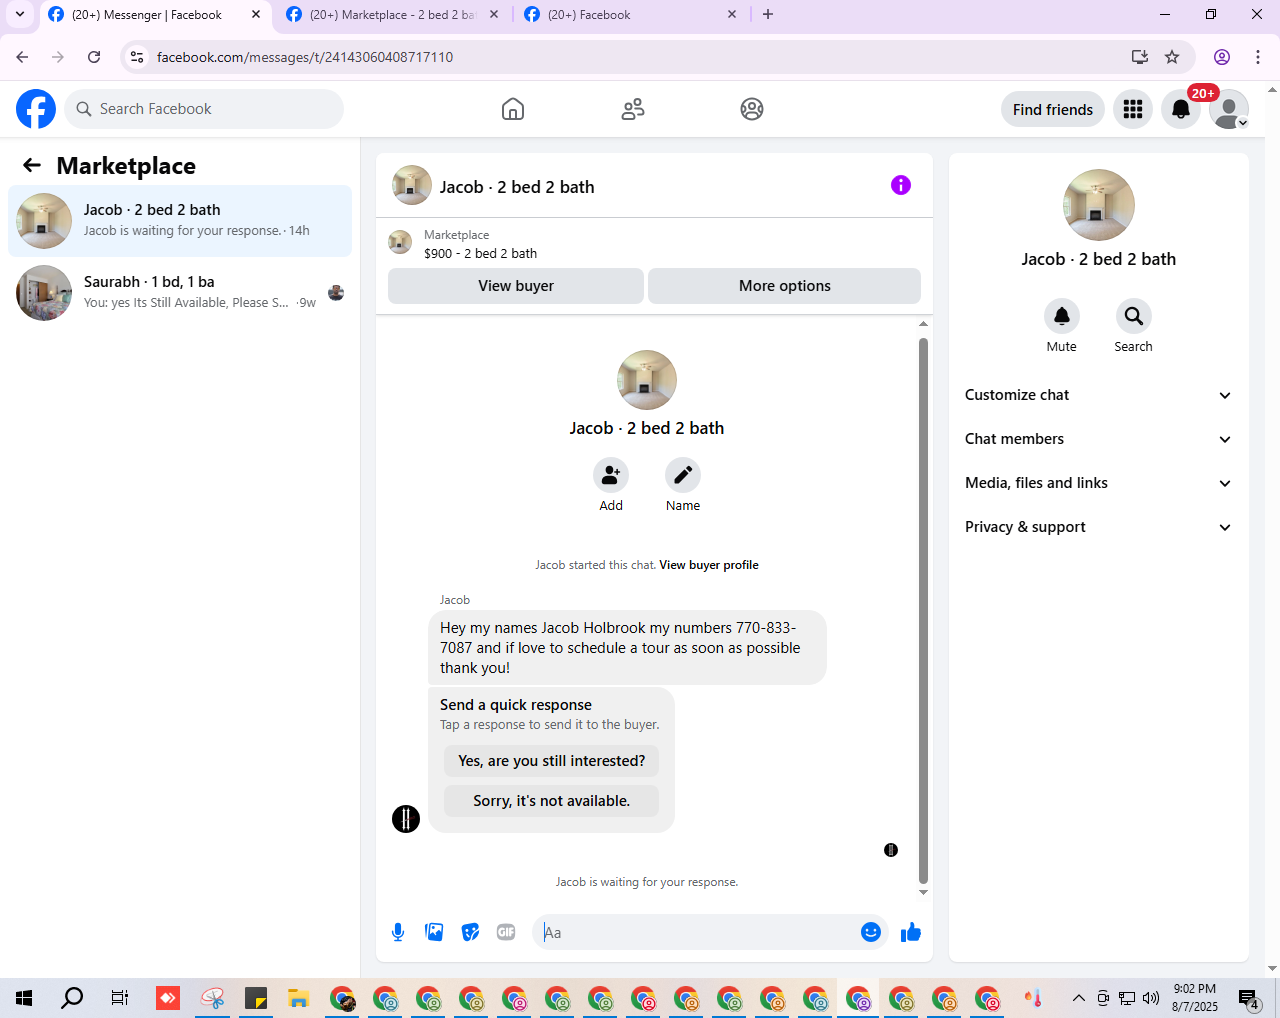Open the Chrome profile icon
This screenshot has width=1280, height=1018.
tap(1222, 57)
